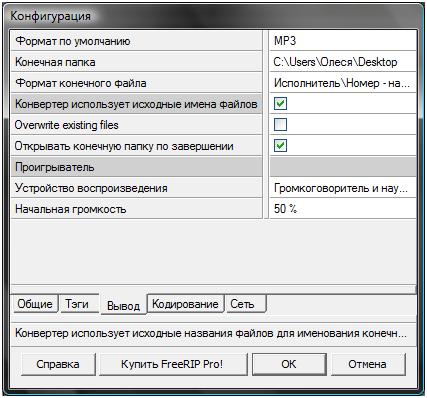Select the 'Overwrite existing files' row label
The image size is (427, 398).
tap(137, 125)
